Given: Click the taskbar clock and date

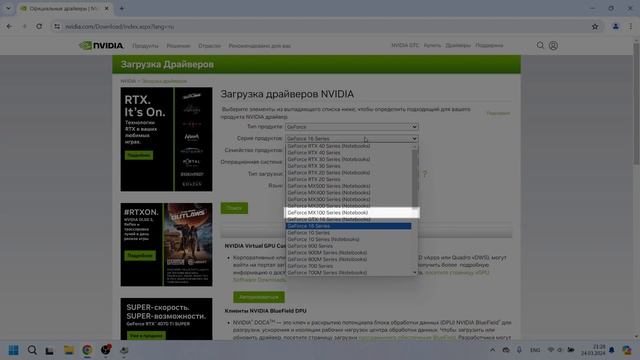Looking at the screenshot, I should coord(593,350).
